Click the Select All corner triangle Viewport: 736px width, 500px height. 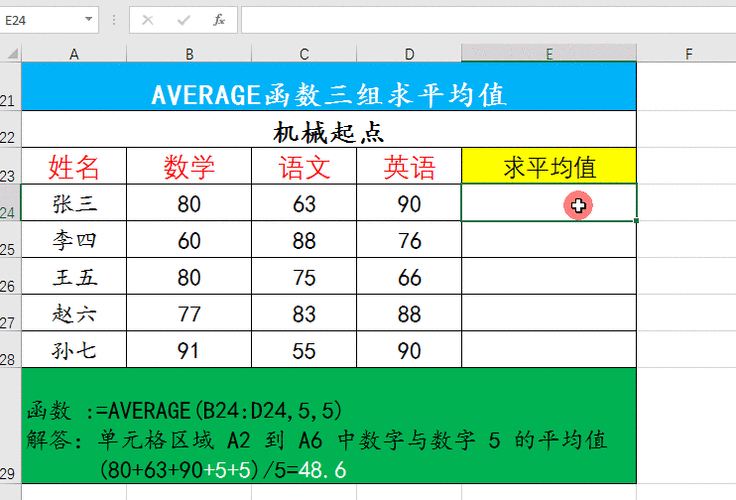(x=12, y=53)
